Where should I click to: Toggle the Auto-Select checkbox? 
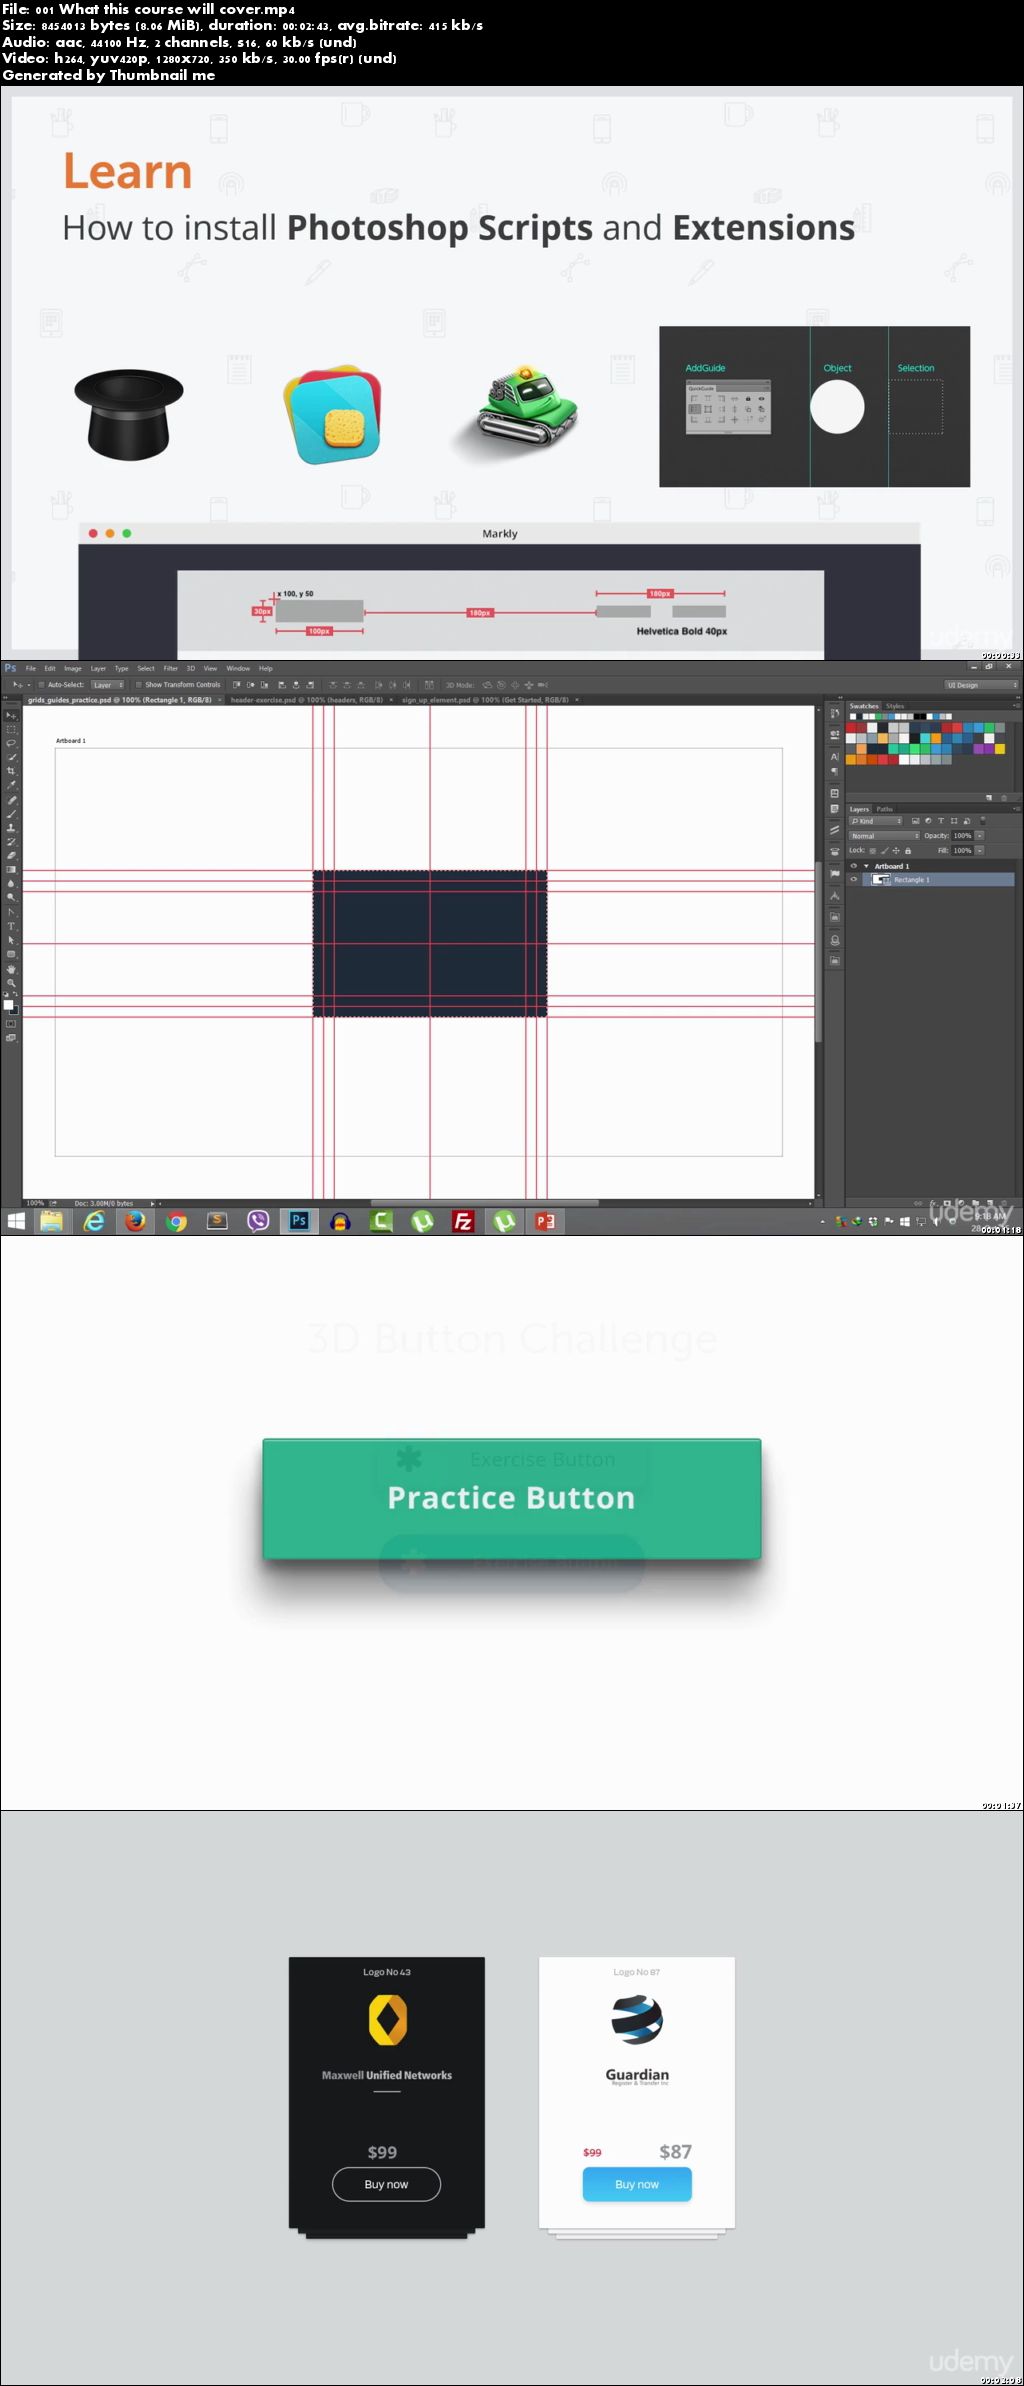tap(42, 685)
